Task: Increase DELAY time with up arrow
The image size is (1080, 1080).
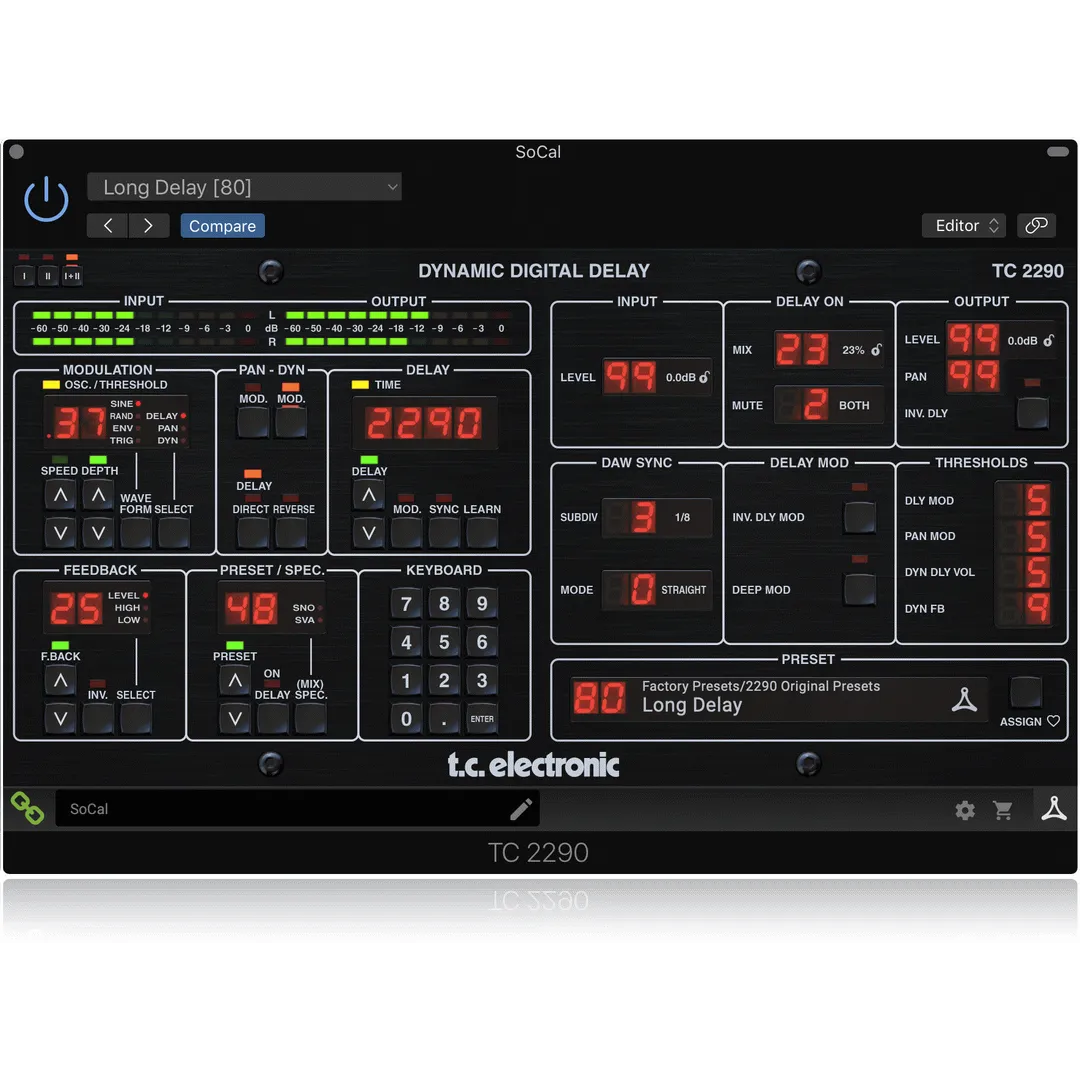Action: (368, 495)
